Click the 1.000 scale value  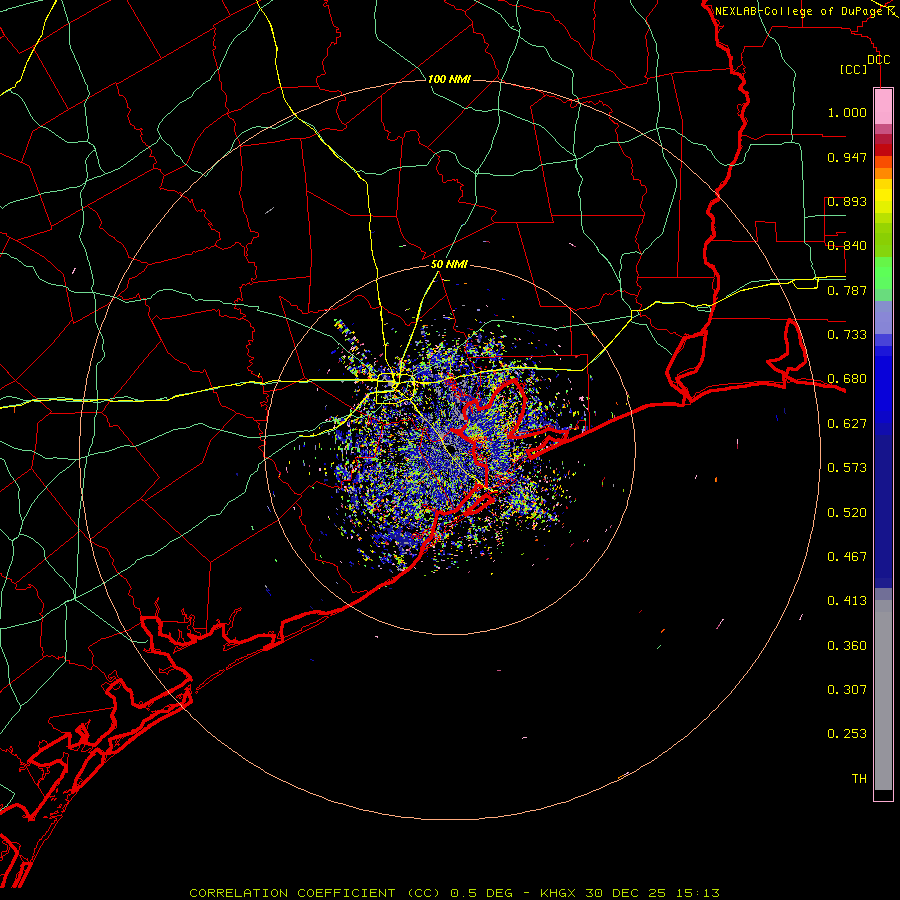(x=847, y=112)
